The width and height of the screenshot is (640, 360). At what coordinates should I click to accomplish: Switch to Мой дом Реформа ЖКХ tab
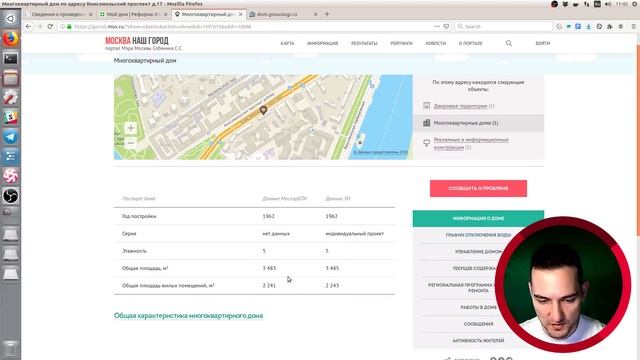click(x=133, y=14)
